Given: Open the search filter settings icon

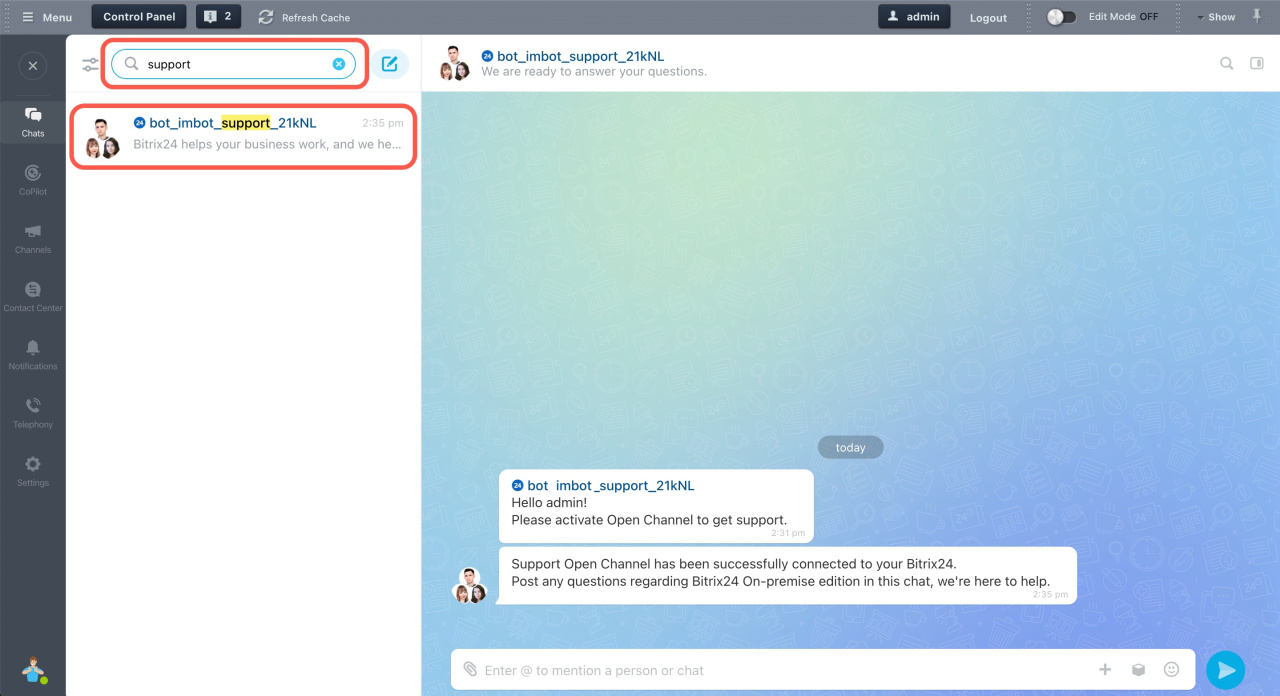Looking at the screenshot, I should pyautogui.click(x=91, y=64).
